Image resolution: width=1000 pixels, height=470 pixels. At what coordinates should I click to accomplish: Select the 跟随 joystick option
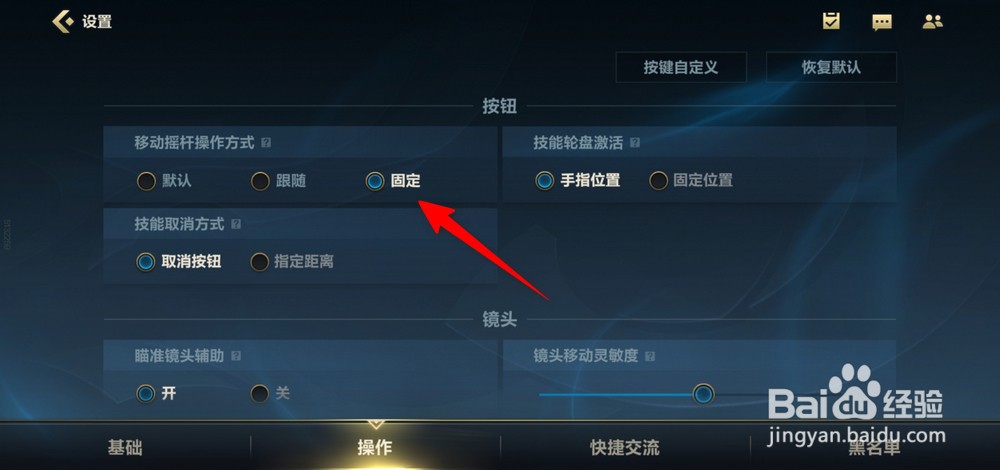[x=278, y=181]
